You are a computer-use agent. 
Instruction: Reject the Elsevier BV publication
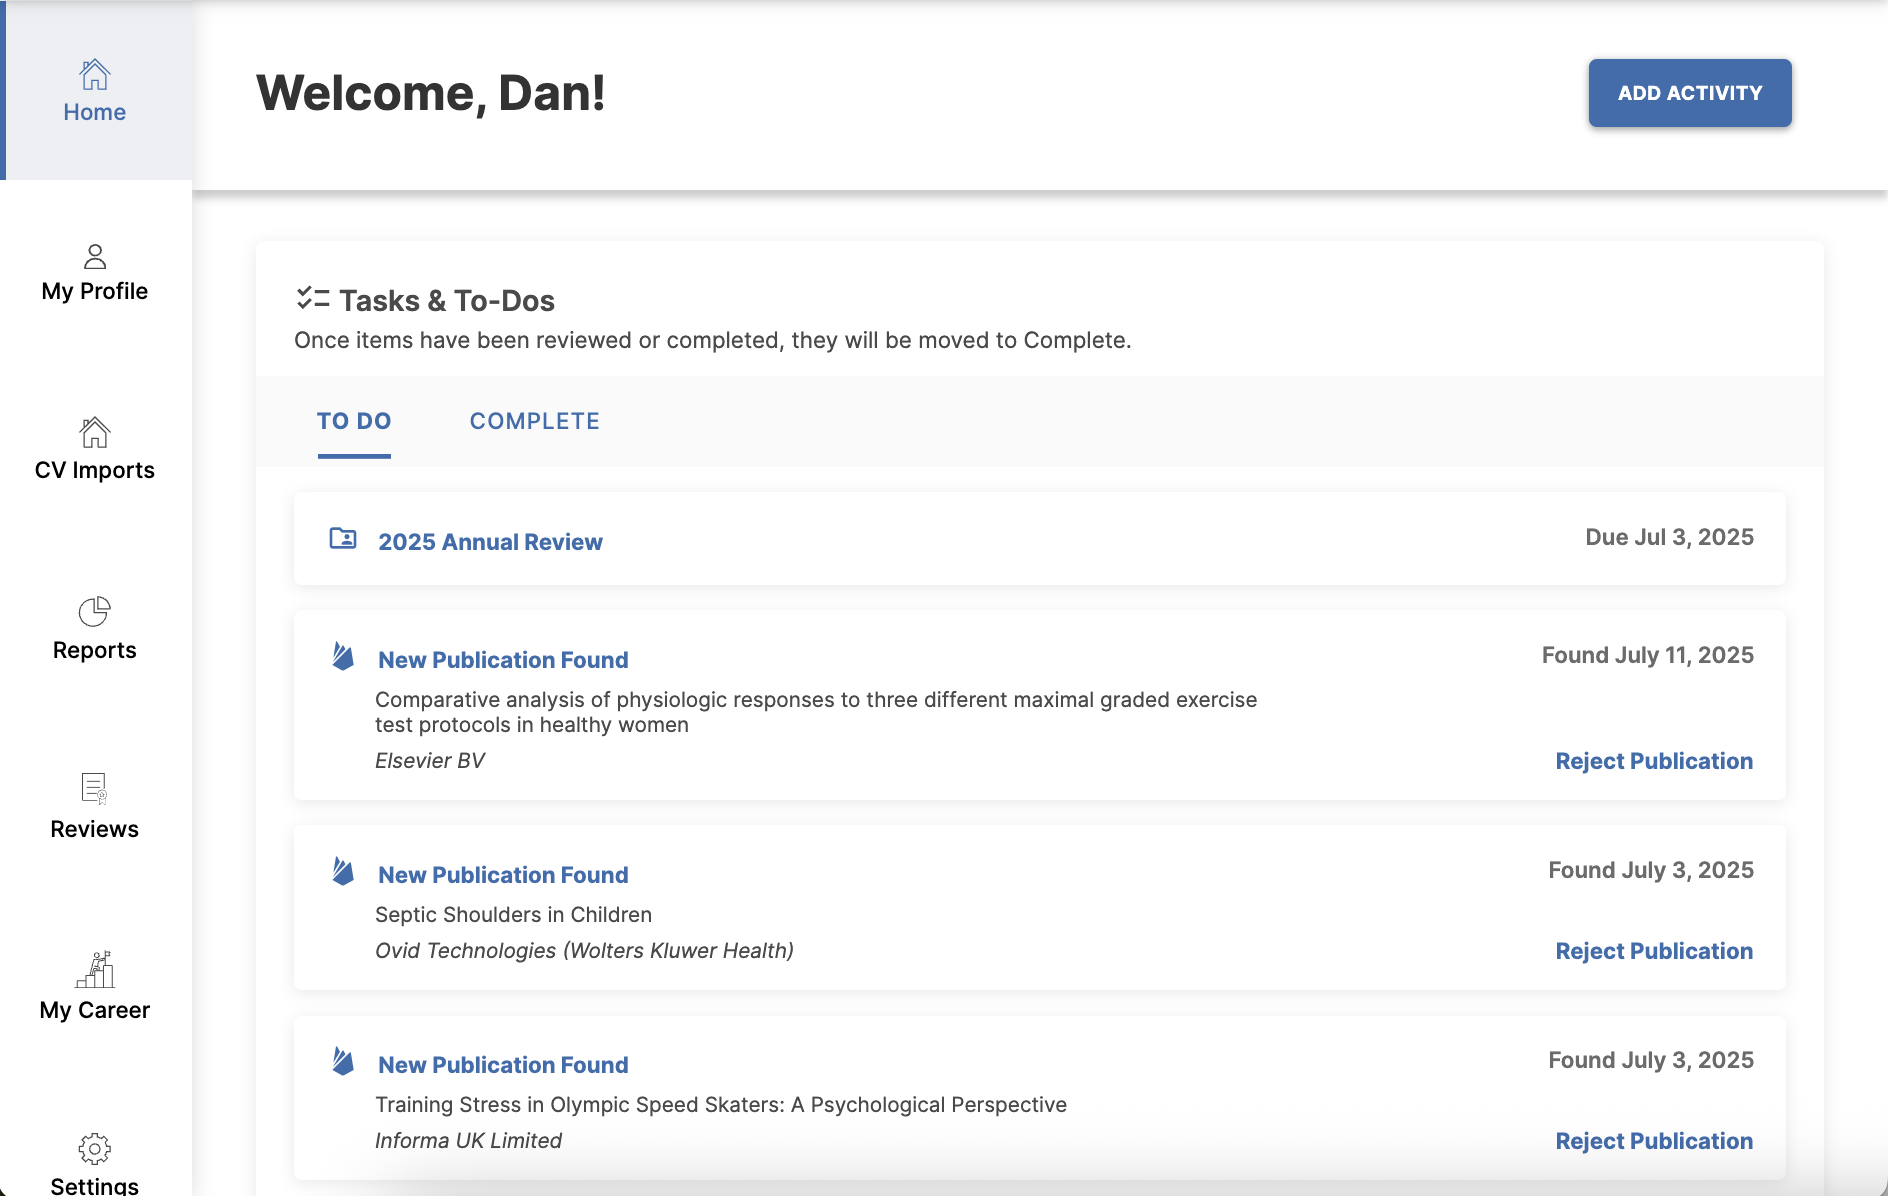[x=1654, y=761]
